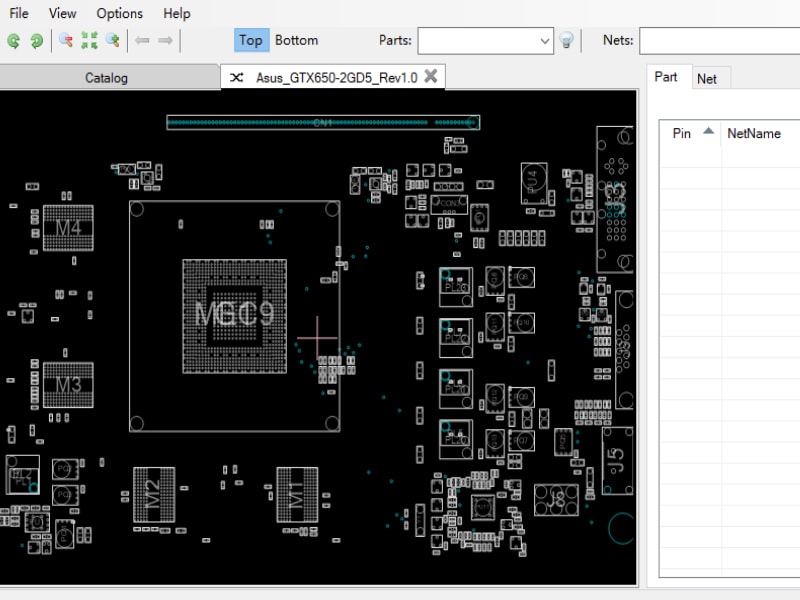Switch to Top board side
This screenshot has width=800, height=600.
point(251,40)
